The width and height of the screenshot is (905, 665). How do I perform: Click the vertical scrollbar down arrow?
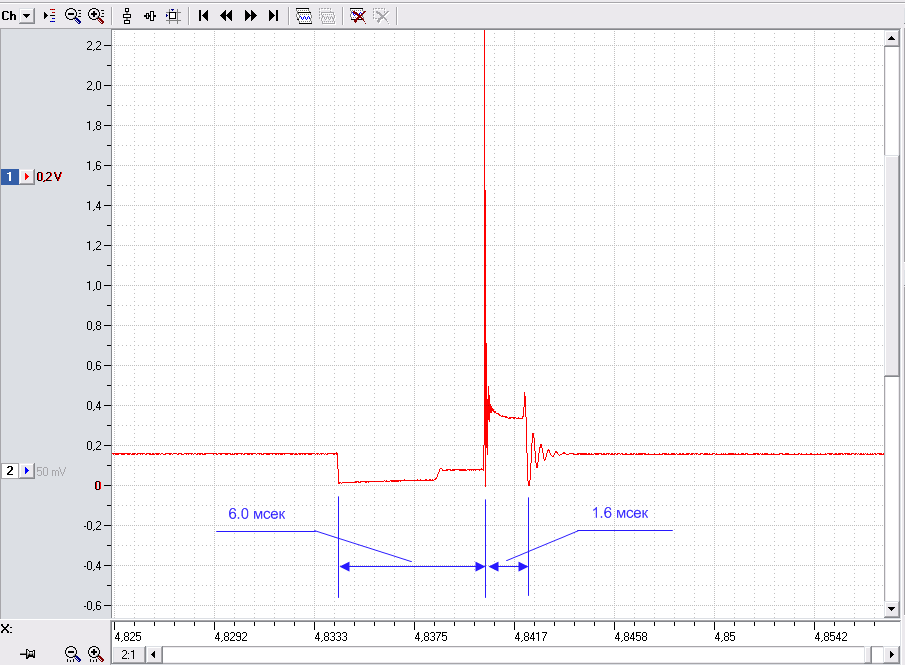[892, 608]
